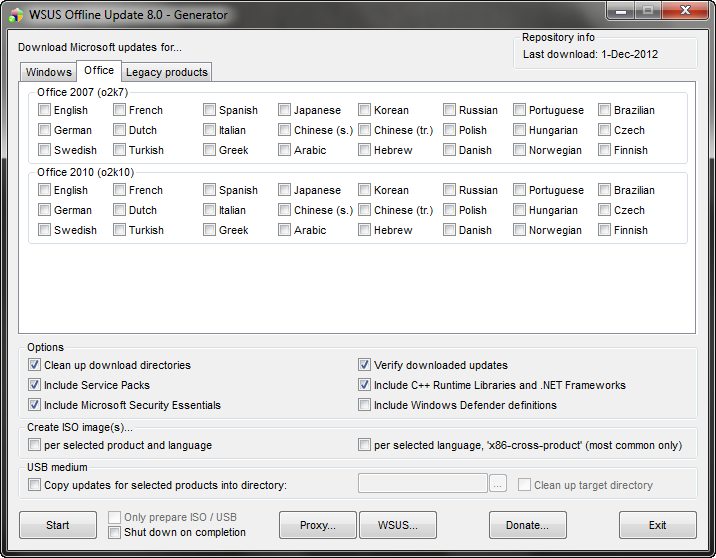This screenshot has height=558, width=716.
Task: Enable Chinese (tr.) for Office 2007
Action: [x=364, y=130]
